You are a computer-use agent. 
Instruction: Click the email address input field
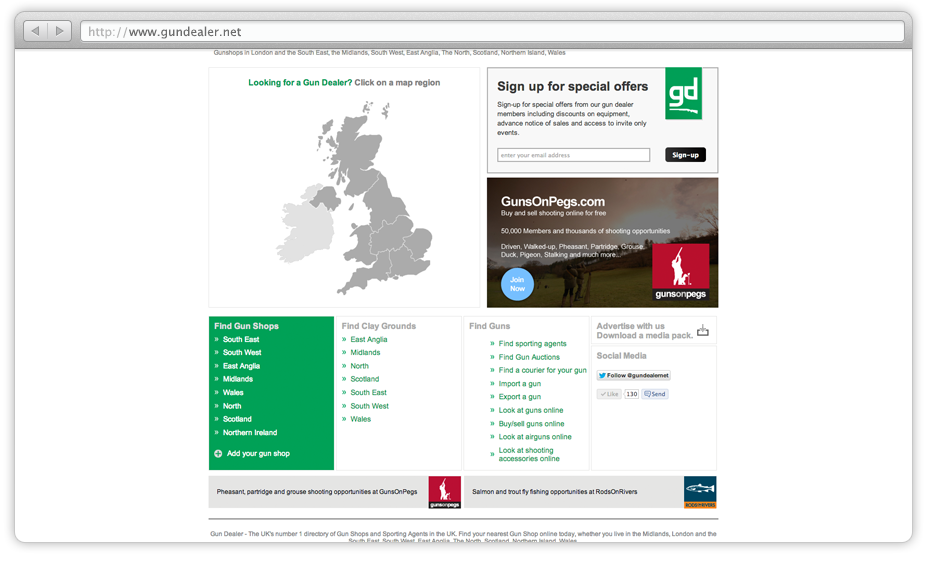[573, 155]
